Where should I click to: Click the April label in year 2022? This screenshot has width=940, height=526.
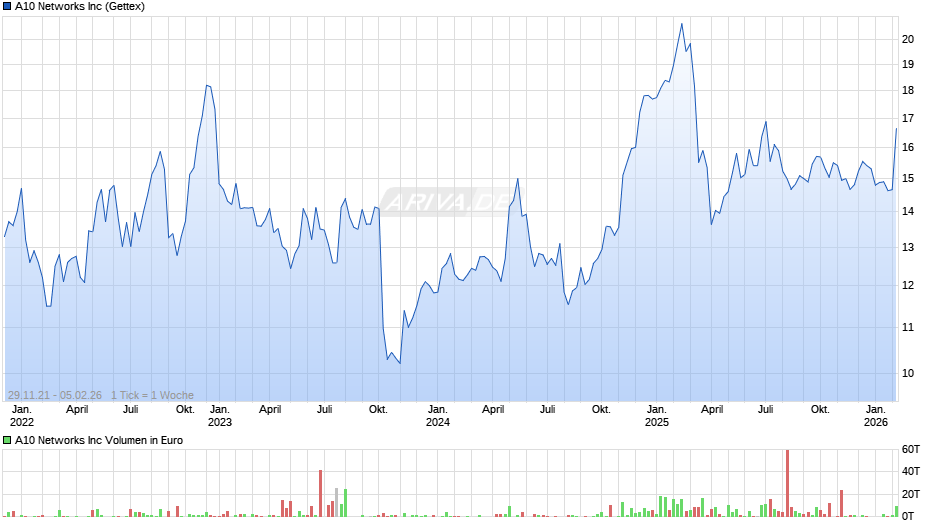77,410
